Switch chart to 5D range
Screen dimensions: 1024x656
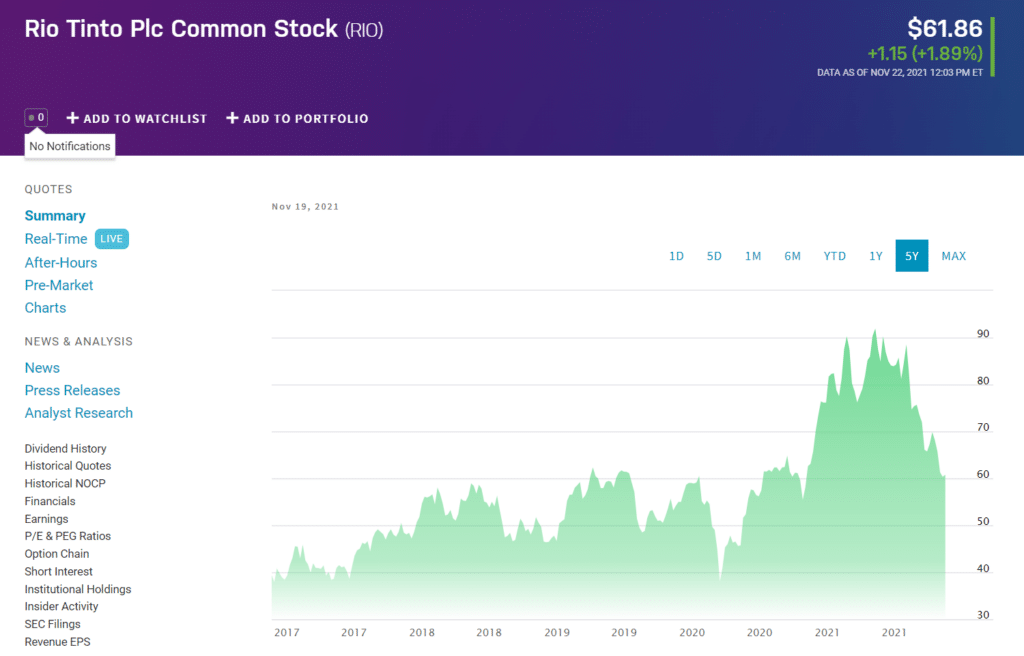[714, 256]
